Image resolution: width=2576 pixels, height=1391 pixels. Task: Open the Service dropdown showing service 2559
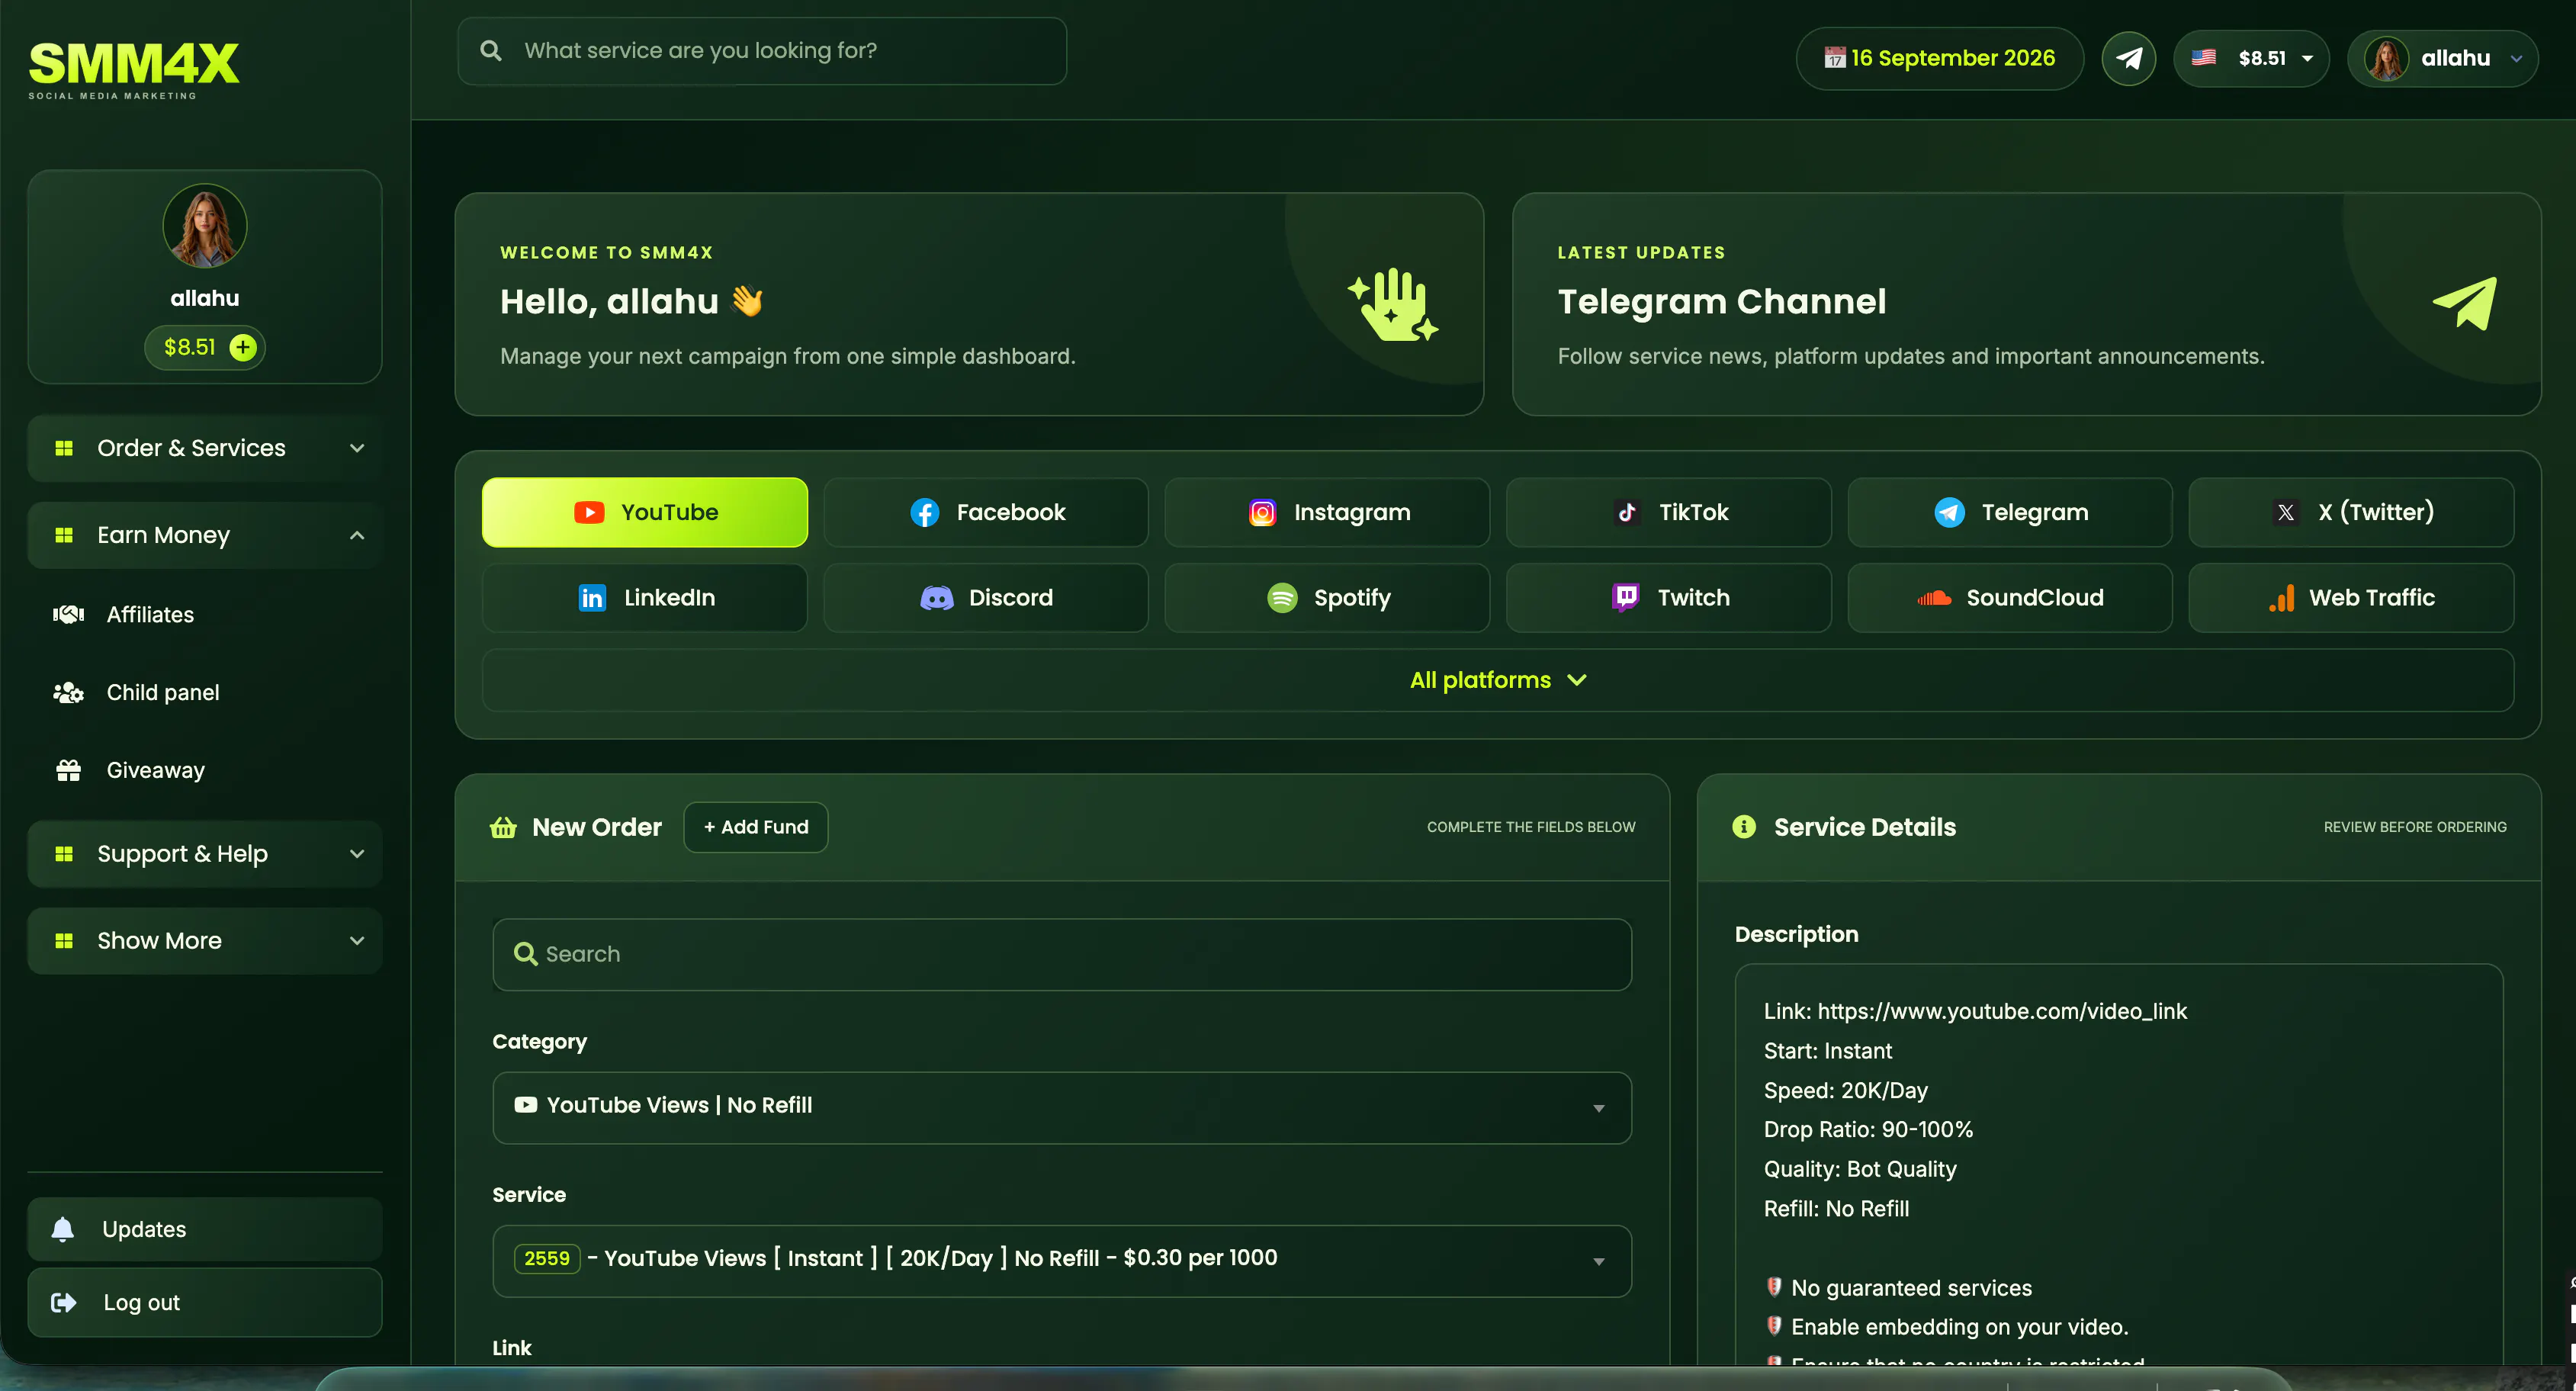click(1062, 1261)
